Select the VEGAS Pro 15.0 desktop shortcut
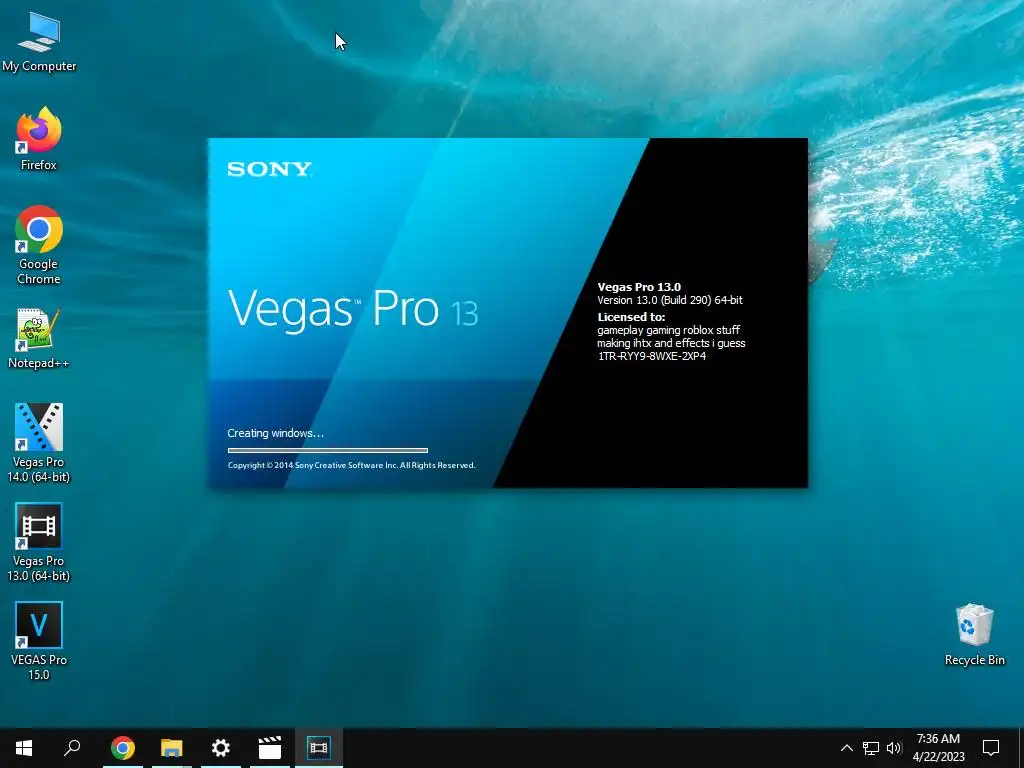The width and height of the screenshot is (1024, 768). coord(39,641)
